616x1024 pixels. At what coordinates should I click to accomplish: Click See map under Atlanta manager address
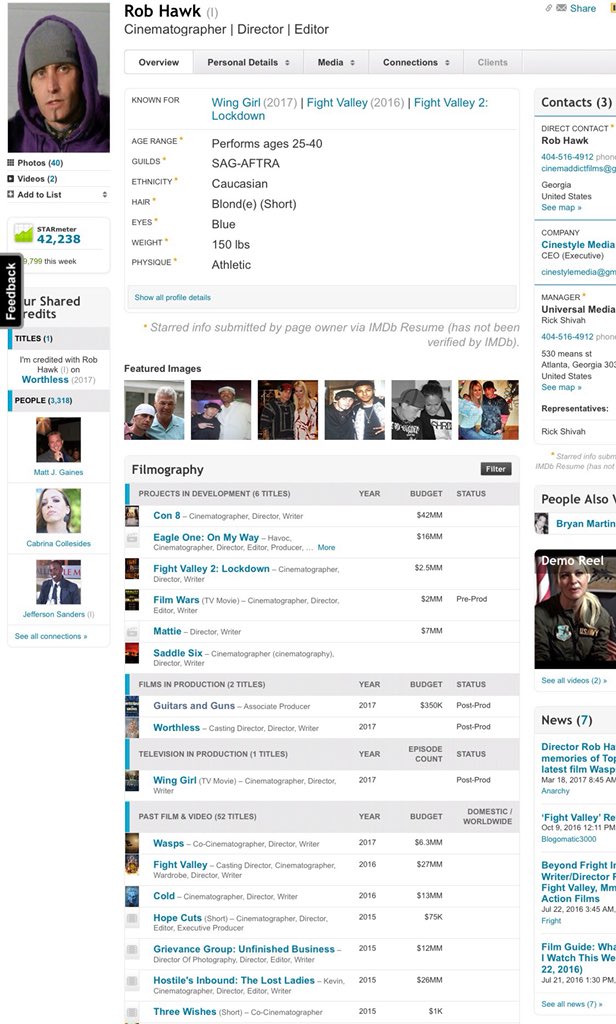coord(561,387)
